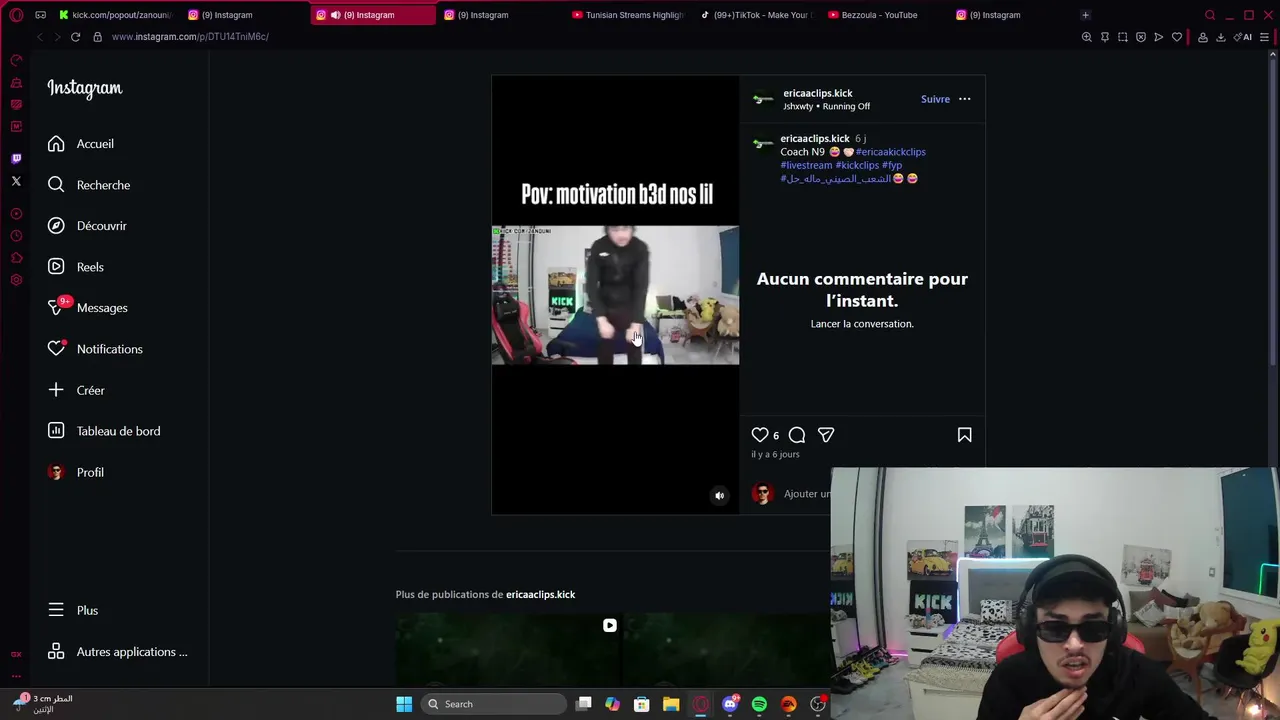
Task: Open the reel thumbnail below post
Action: 508,650
